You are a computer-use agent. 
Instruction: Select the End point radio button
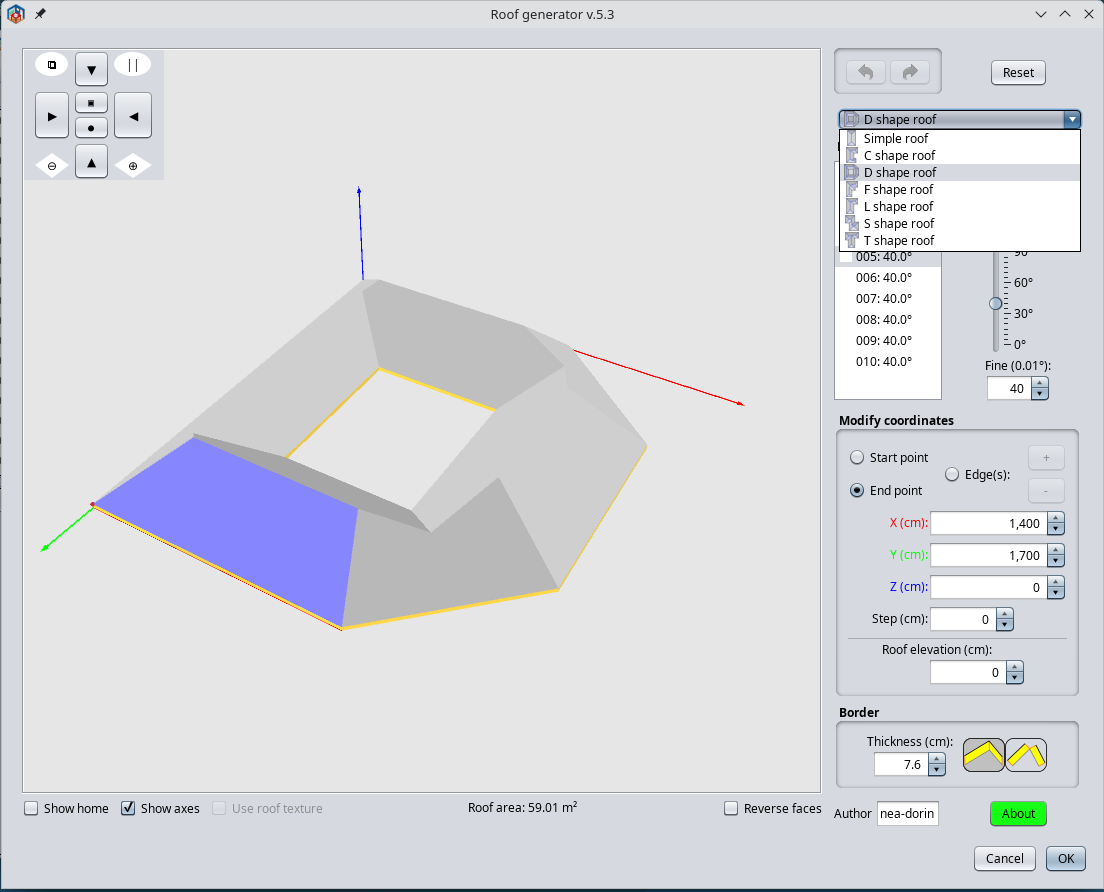click(x=857, y=491)
